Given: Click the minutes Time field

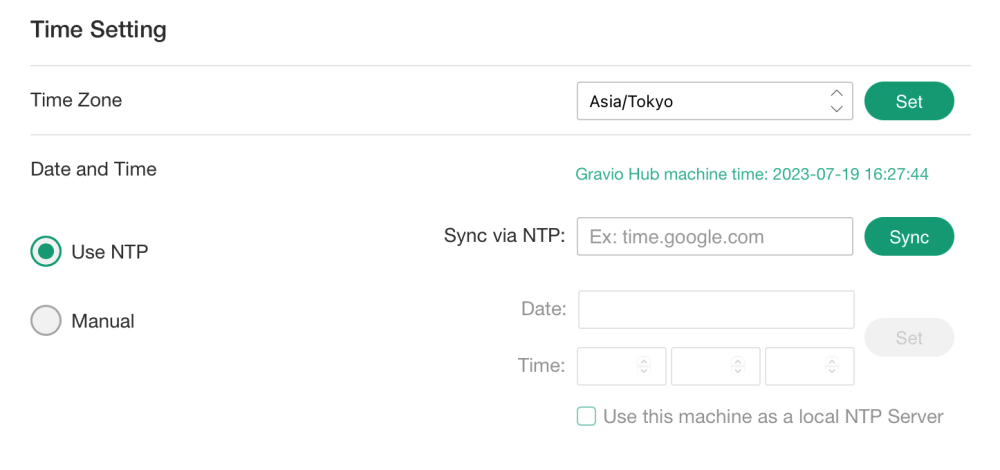Looking at the screenshot, I should [704, 366].
